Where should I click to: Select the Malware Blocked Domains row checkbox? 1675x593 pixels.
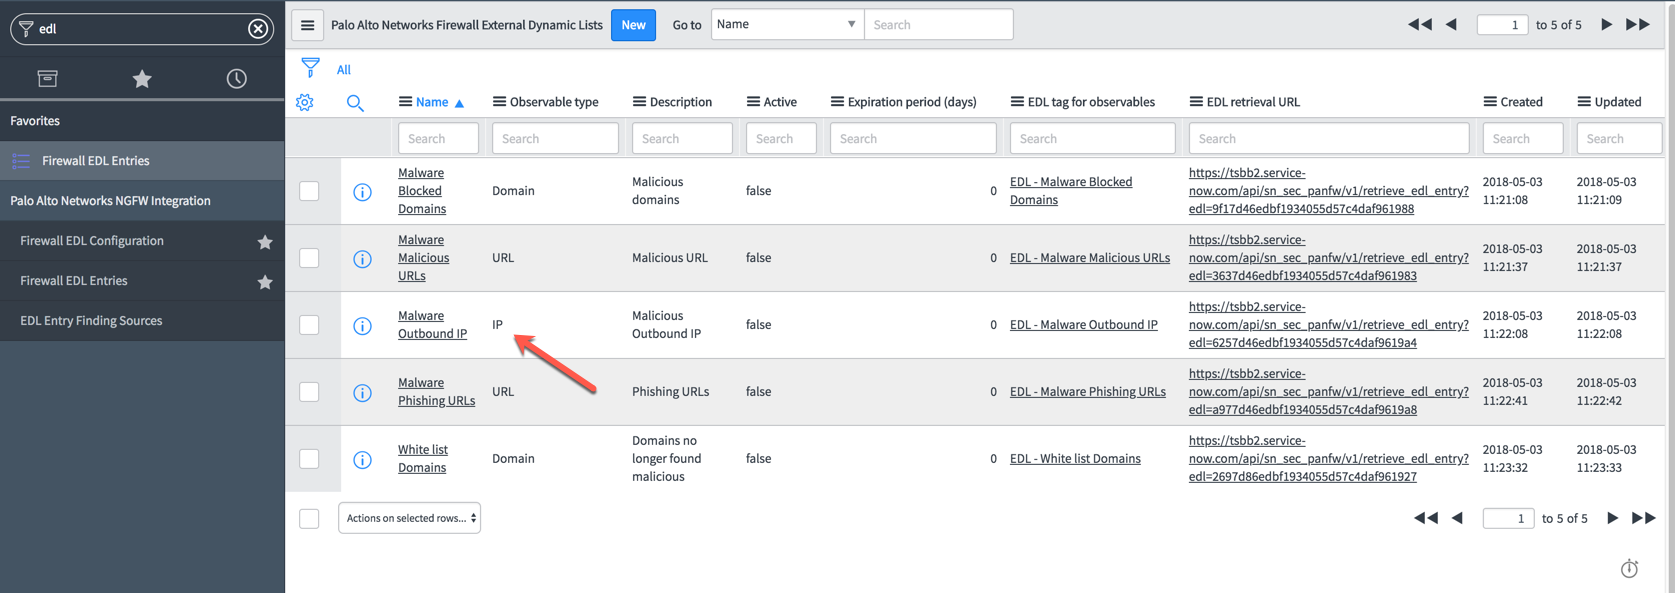pyautogui.click(x=309, y=191)
